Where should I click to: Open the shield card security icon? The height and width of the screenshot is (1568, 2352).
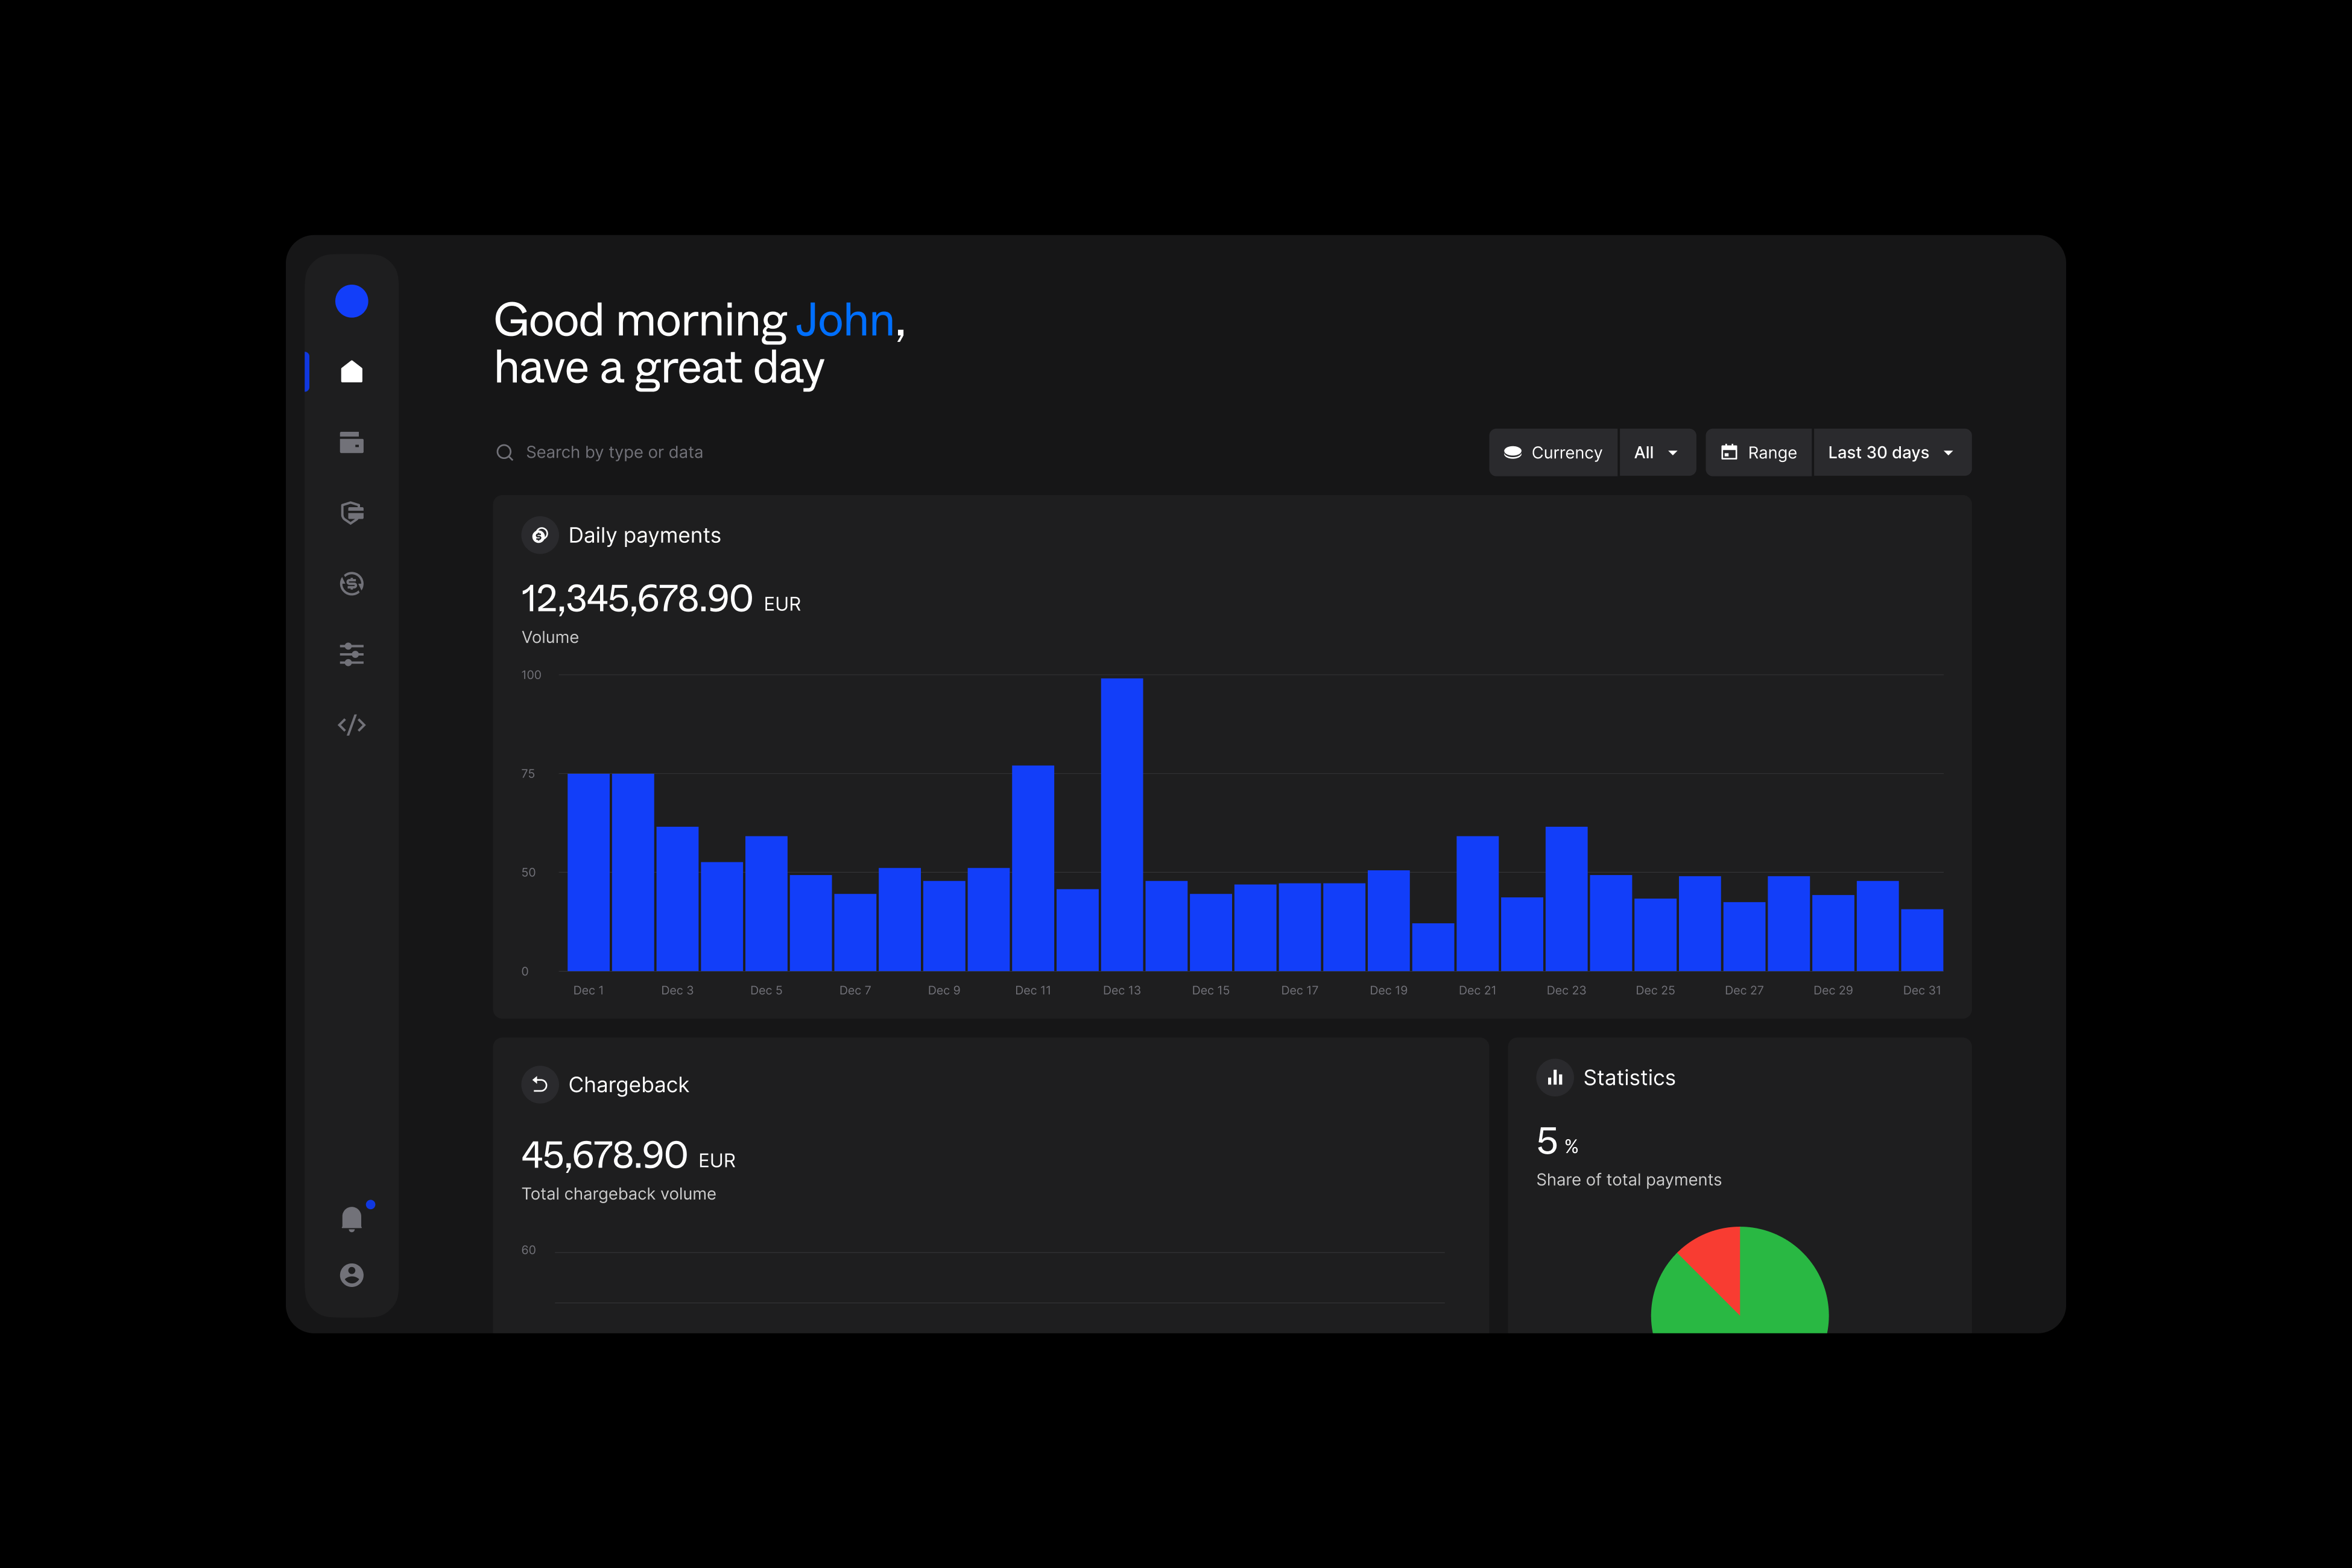(x=351, y=513)
